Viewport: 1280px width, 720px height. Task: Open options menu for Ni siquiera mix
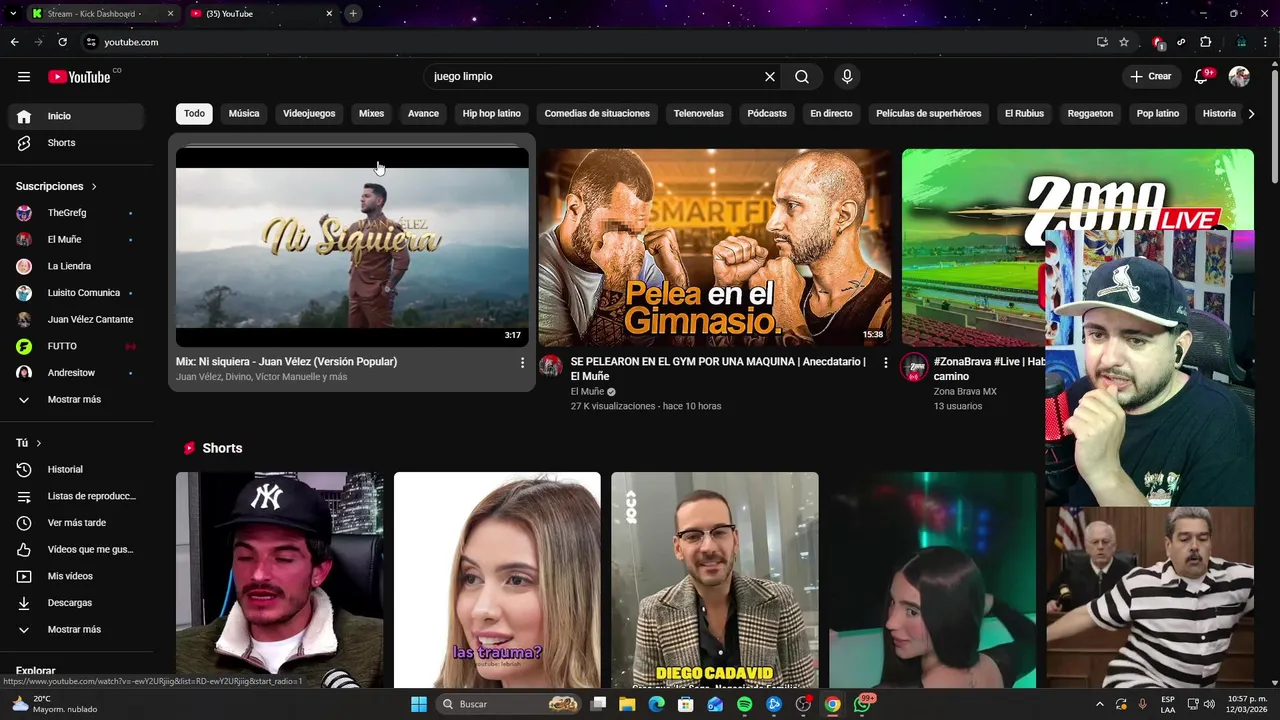[x=522, y=363]
